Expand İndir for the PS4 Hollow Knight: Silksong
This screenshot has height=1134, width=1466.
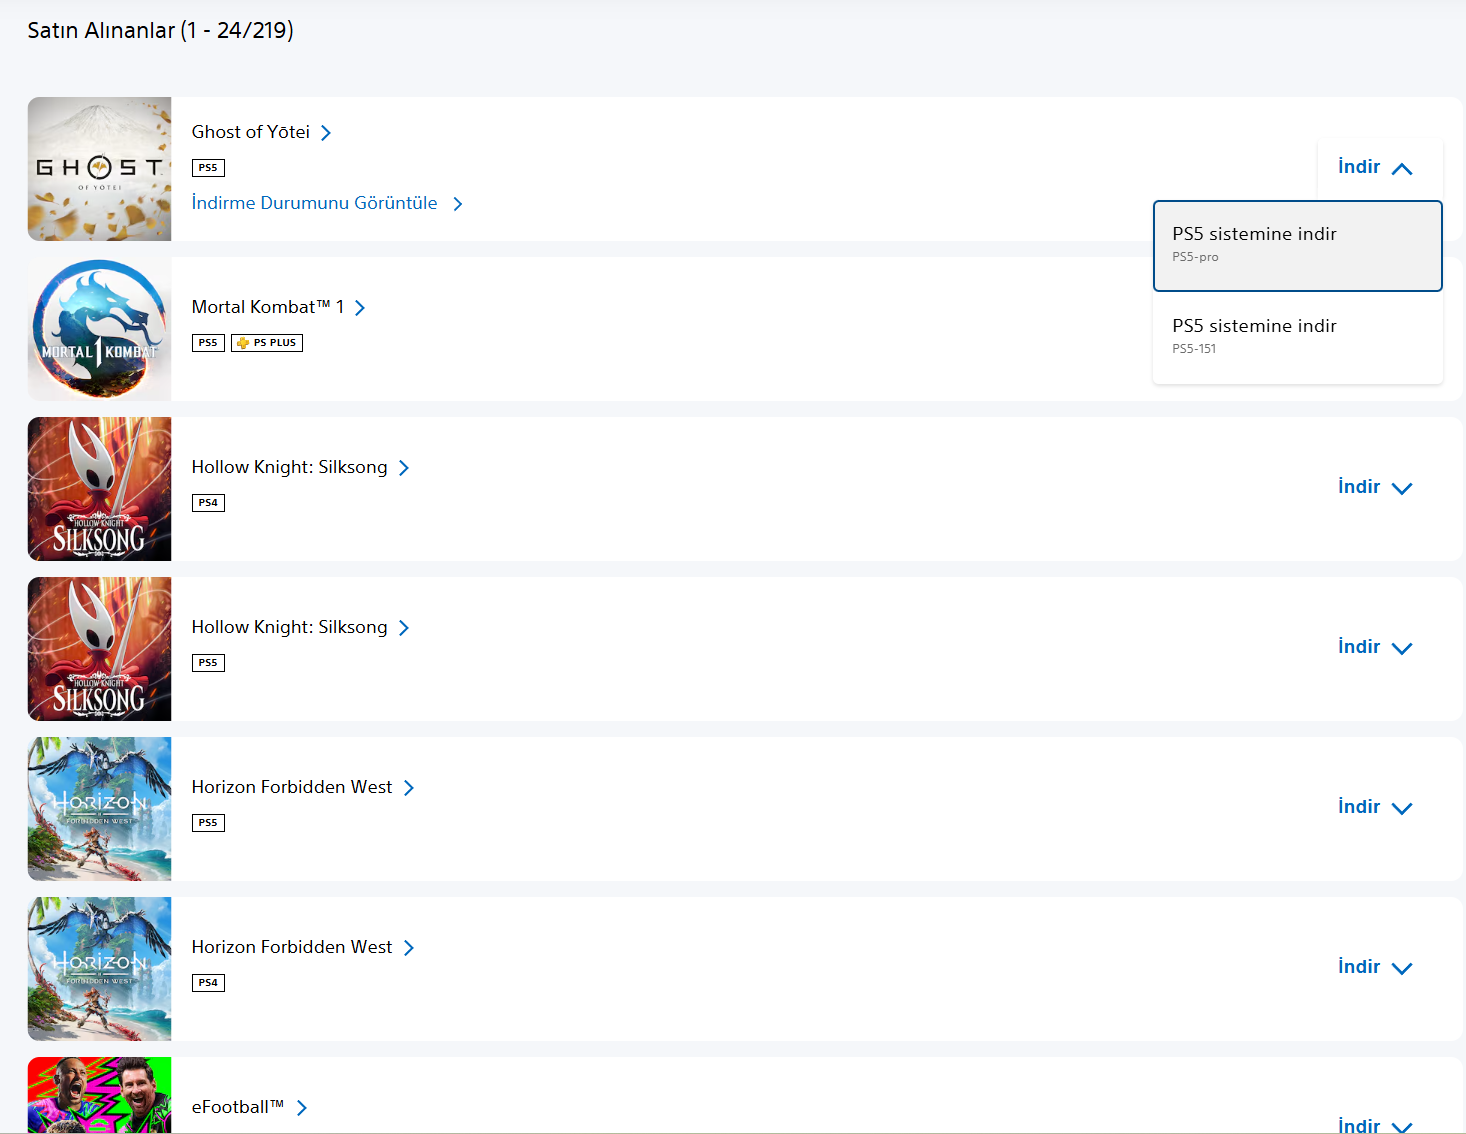point(1375,487)
